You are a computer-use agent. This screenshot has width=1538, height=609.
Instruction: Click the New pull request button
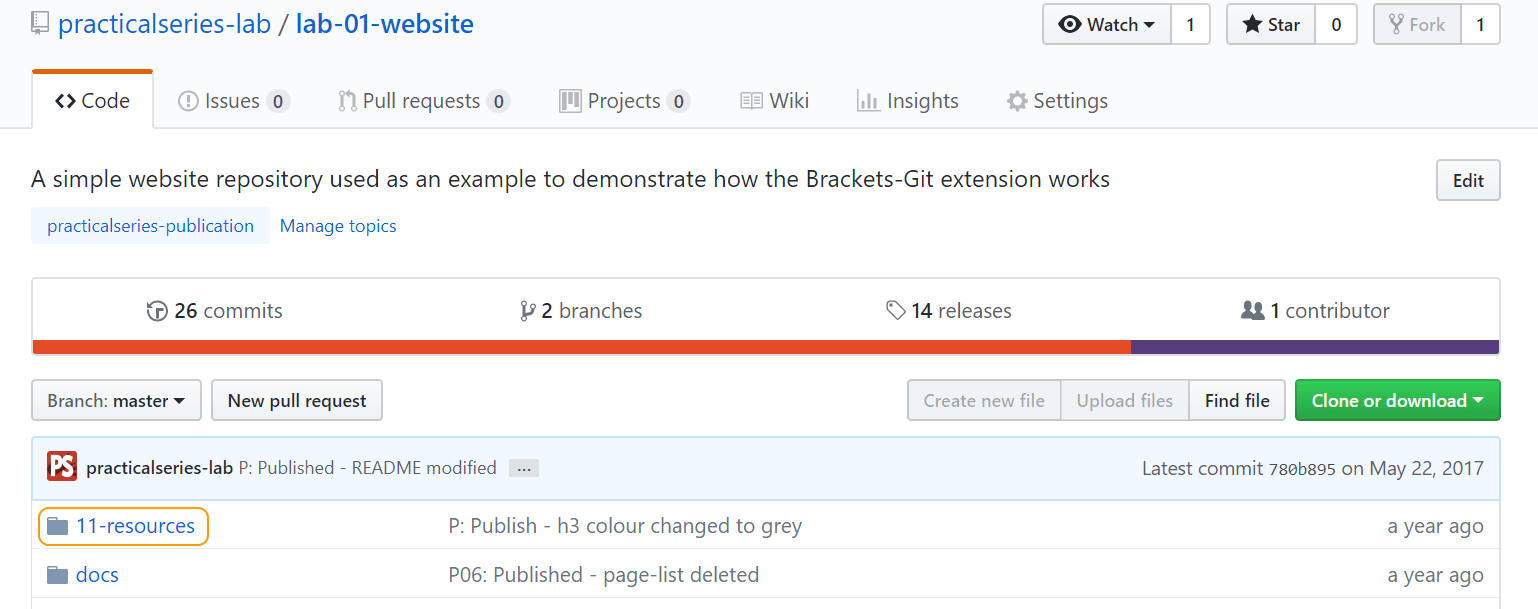point(297,400)
